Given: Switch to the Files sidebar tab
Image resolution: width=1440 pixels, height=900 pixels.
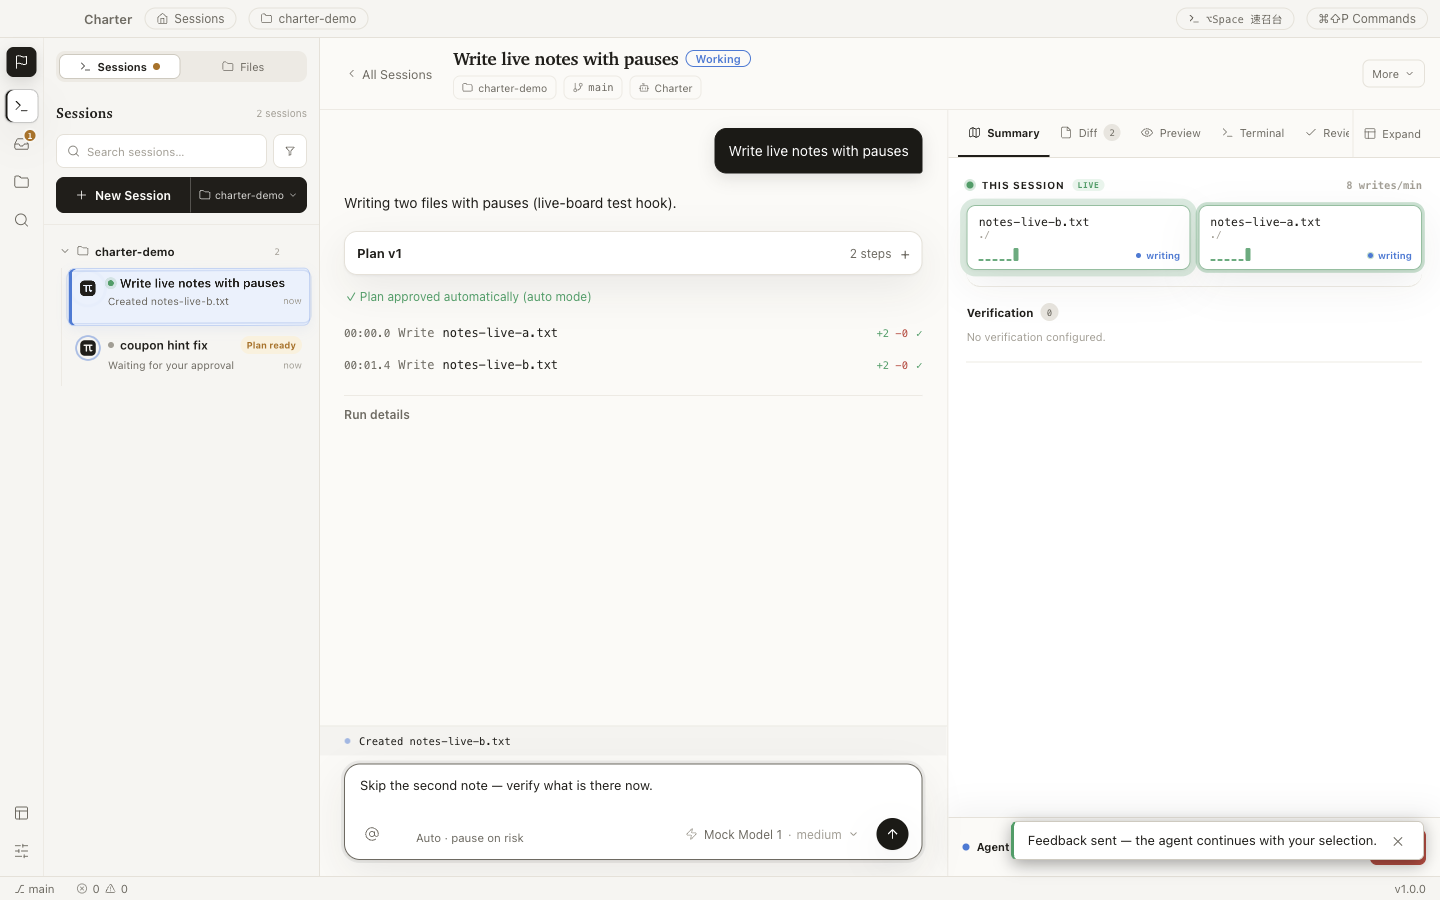Looking at the screenshot, I should pyautogui.click(x=243, y=67).
